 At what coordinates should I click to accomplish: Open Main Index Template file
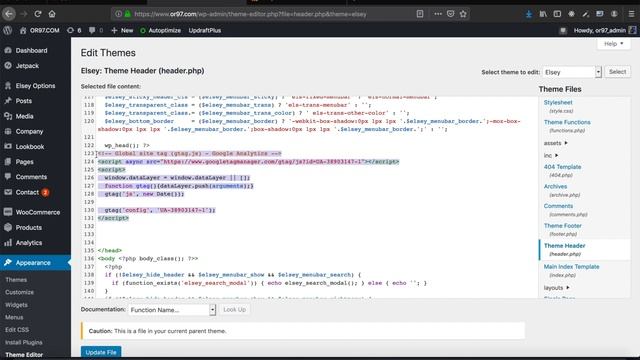[x=571, y=267]
